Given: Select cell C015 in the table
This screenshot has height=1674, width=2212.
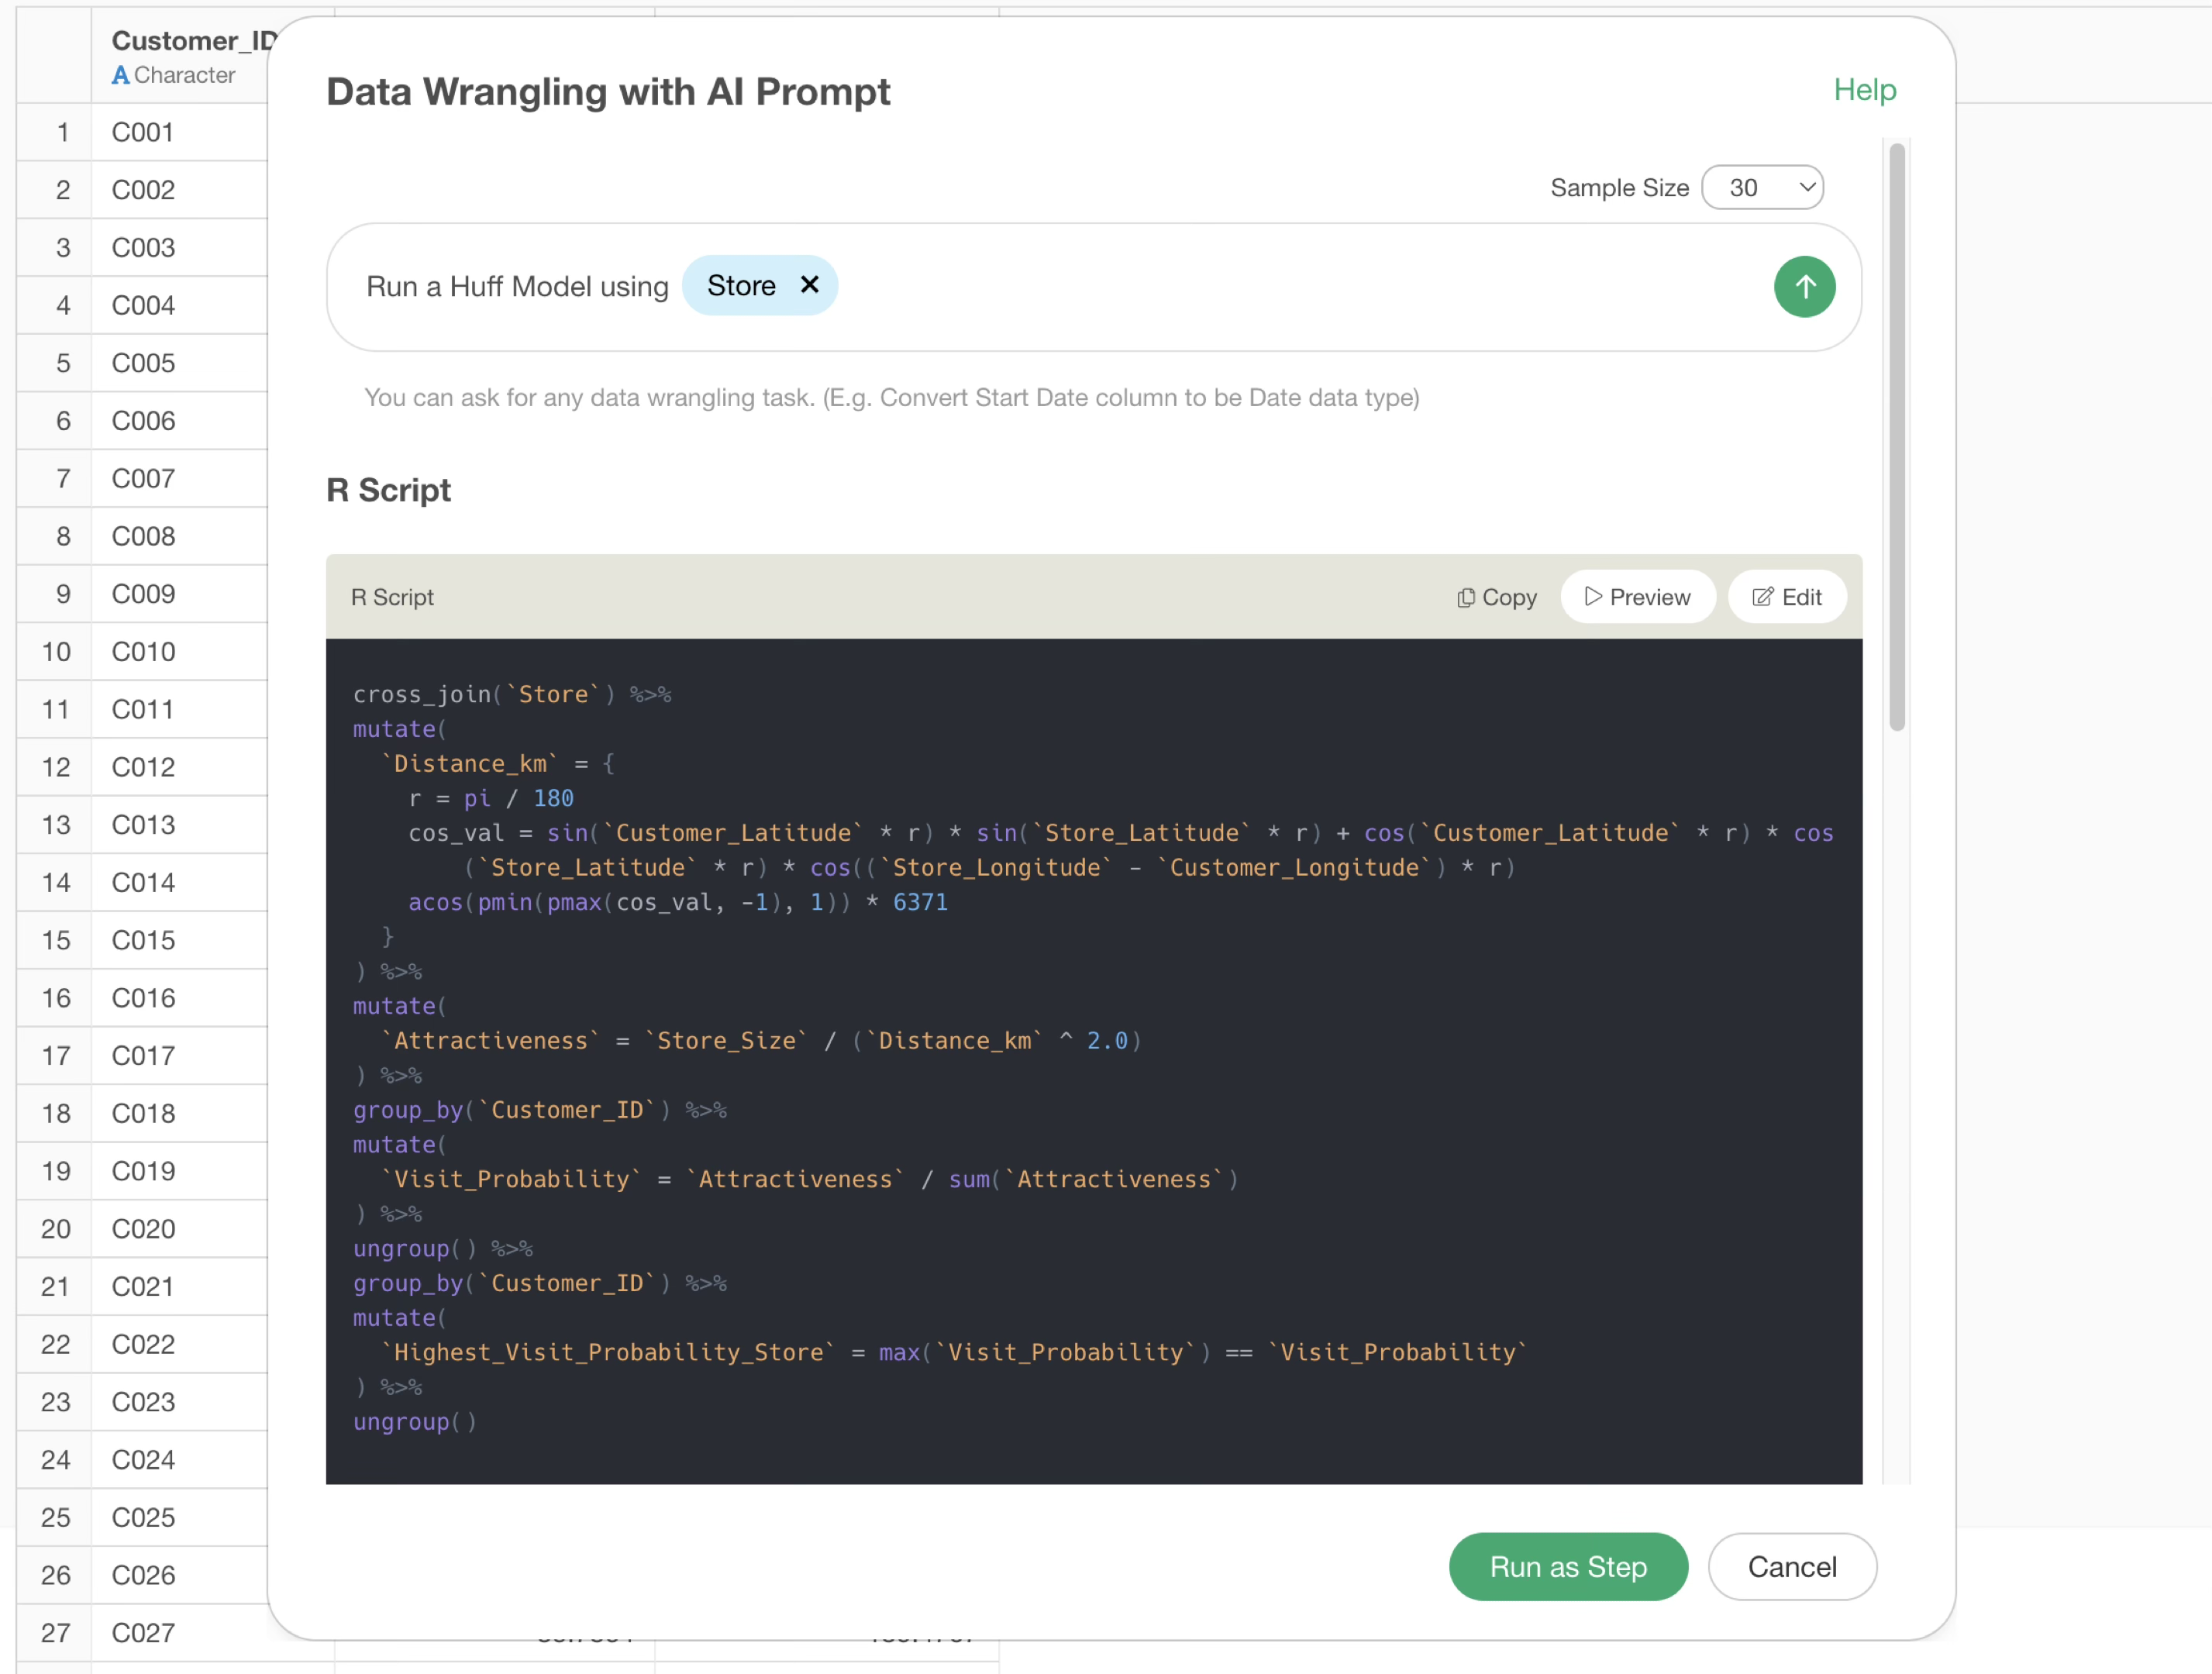Looking at the screenshot, I should (x=143, y=940).
